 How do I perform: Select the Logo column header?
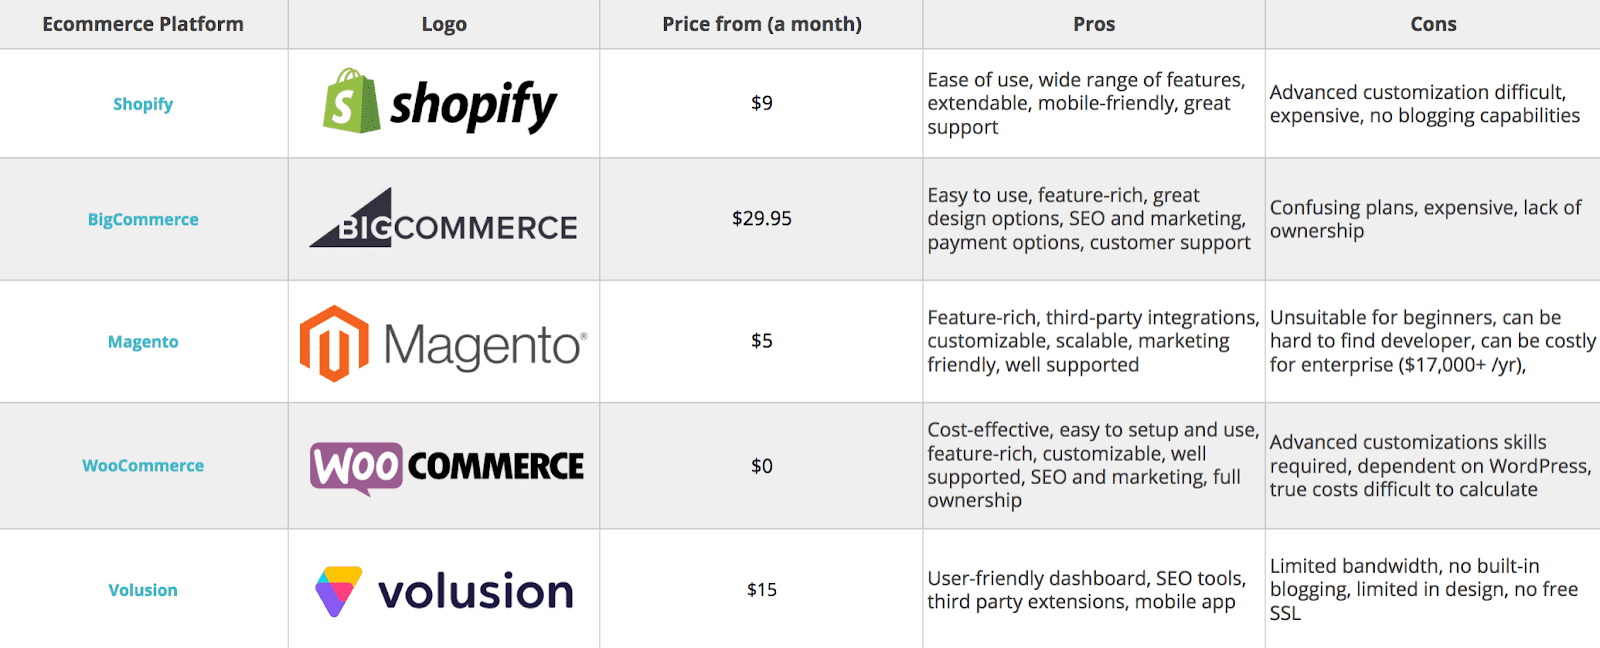point(444,24)
